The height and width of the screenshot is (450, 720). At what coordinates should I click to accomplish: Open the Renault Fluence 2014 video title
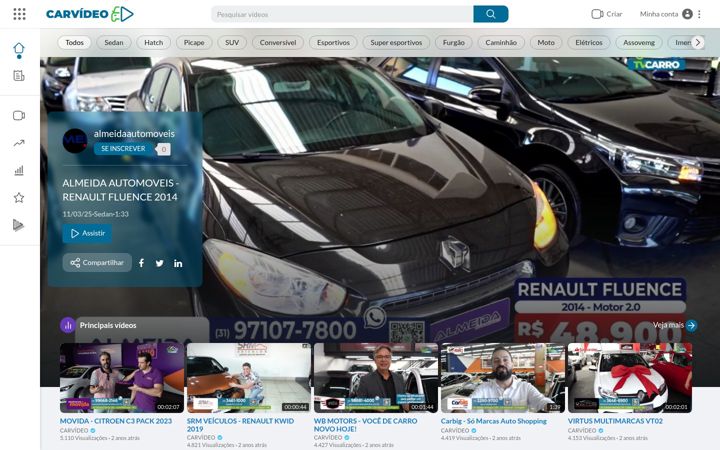(120, 190)
